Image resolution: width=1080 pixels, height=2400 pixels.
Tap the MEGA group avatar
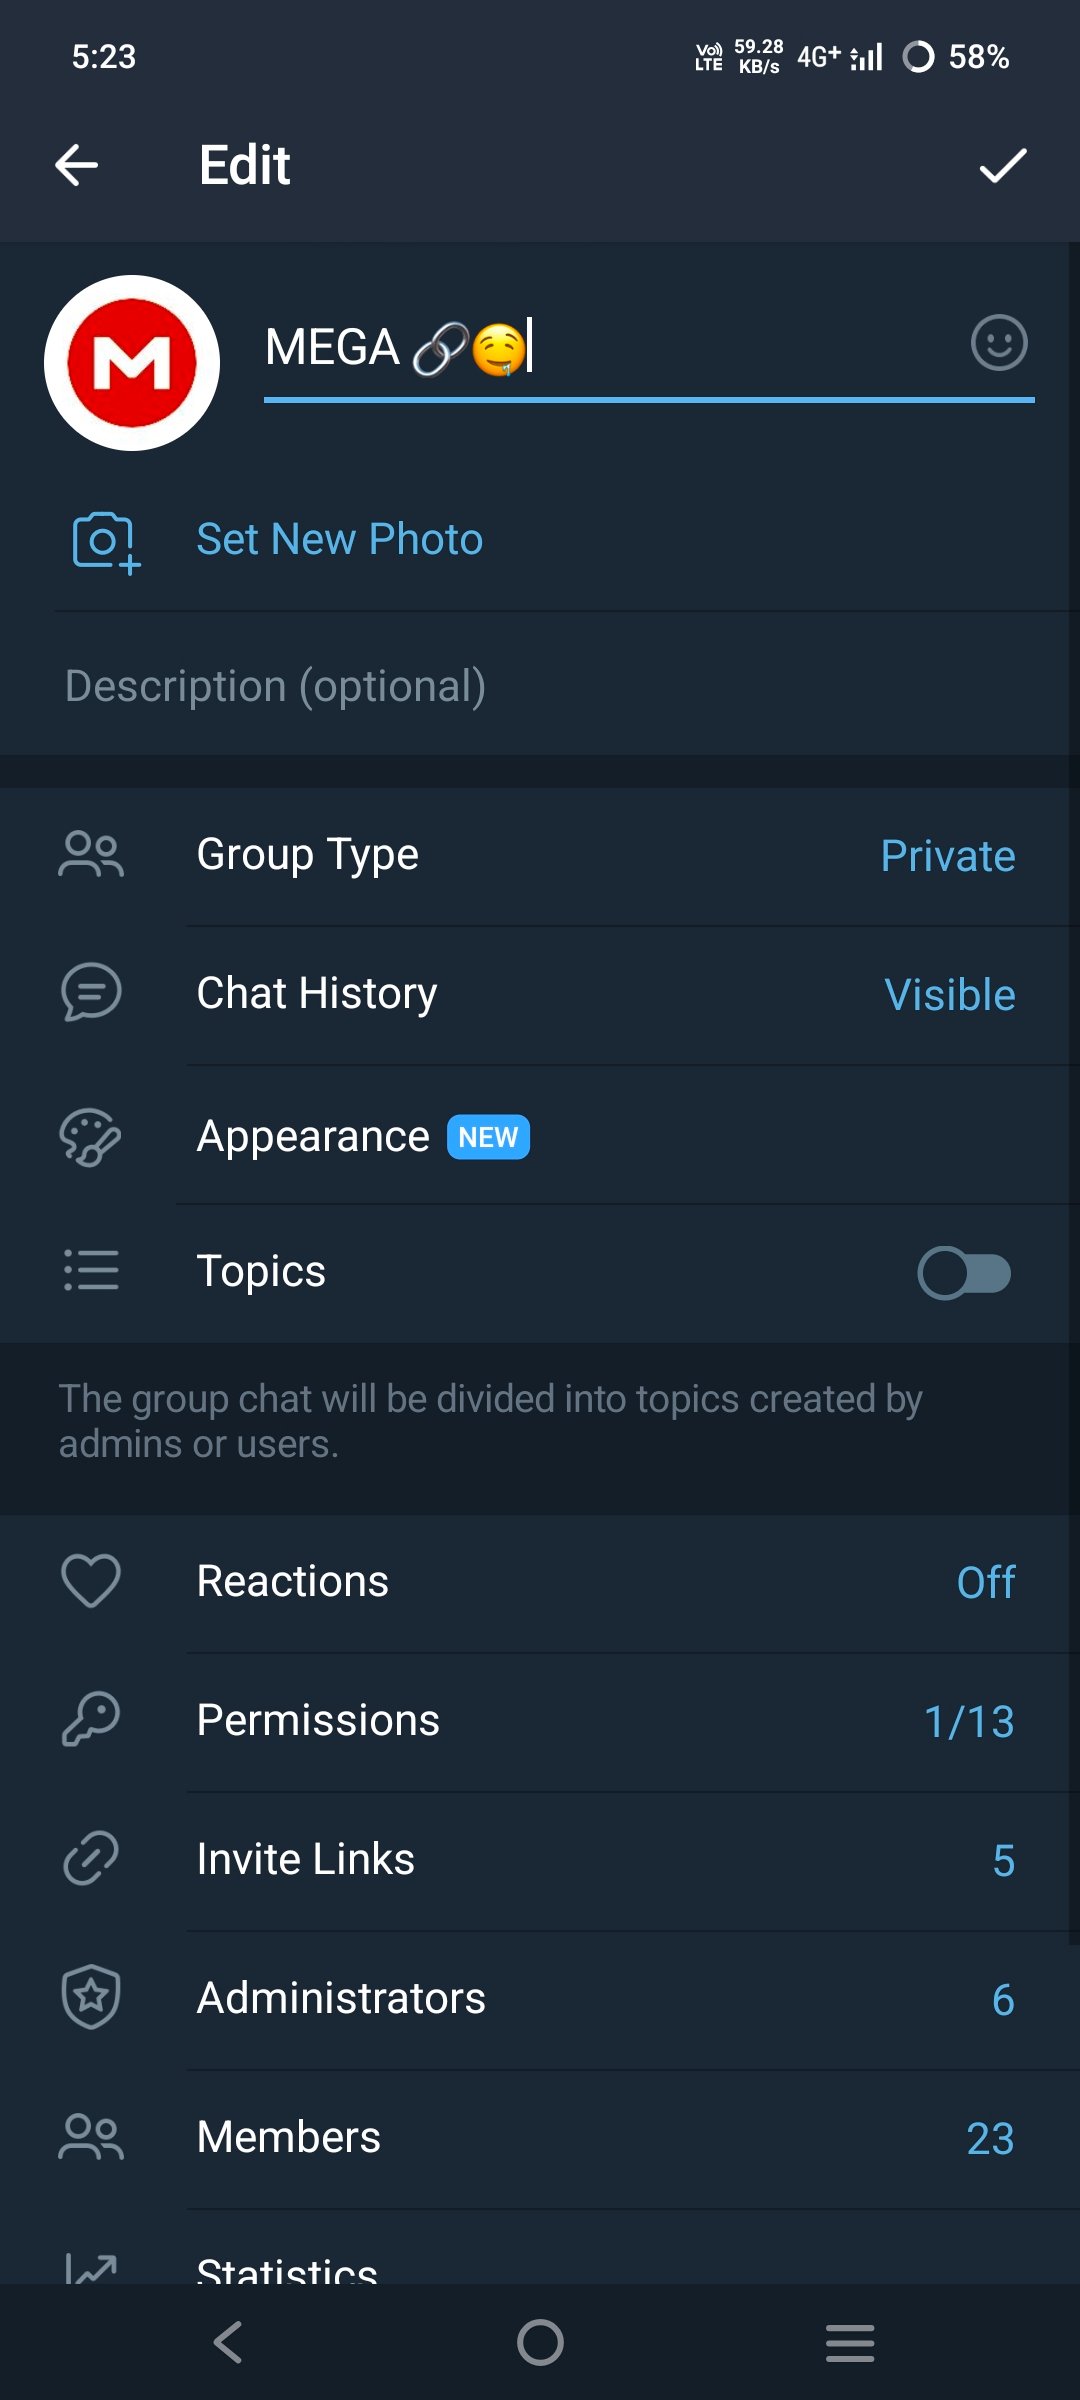point(132,363)
